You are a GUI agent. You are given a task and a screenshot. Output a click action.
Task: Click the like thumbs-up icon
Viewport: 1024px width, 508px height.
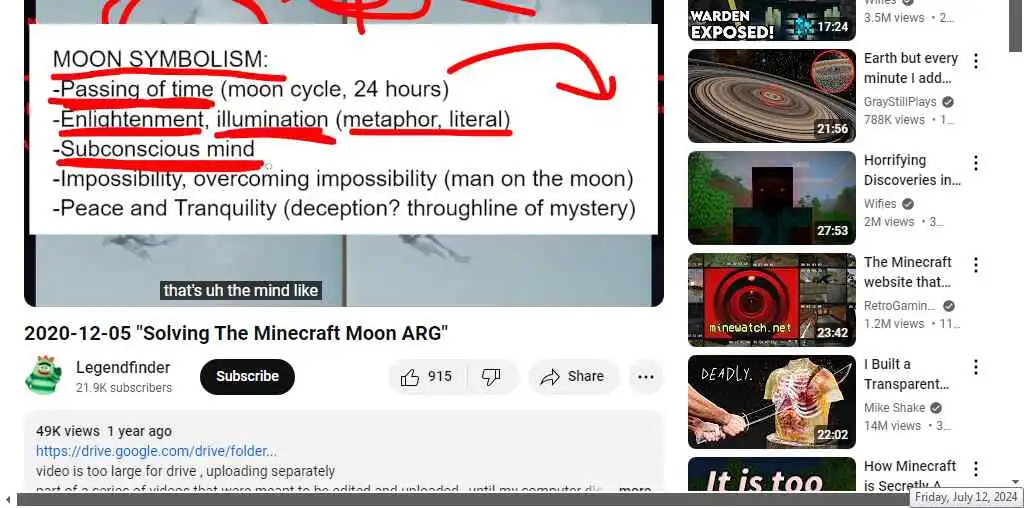pyautogui.click(x=409, y=377)
